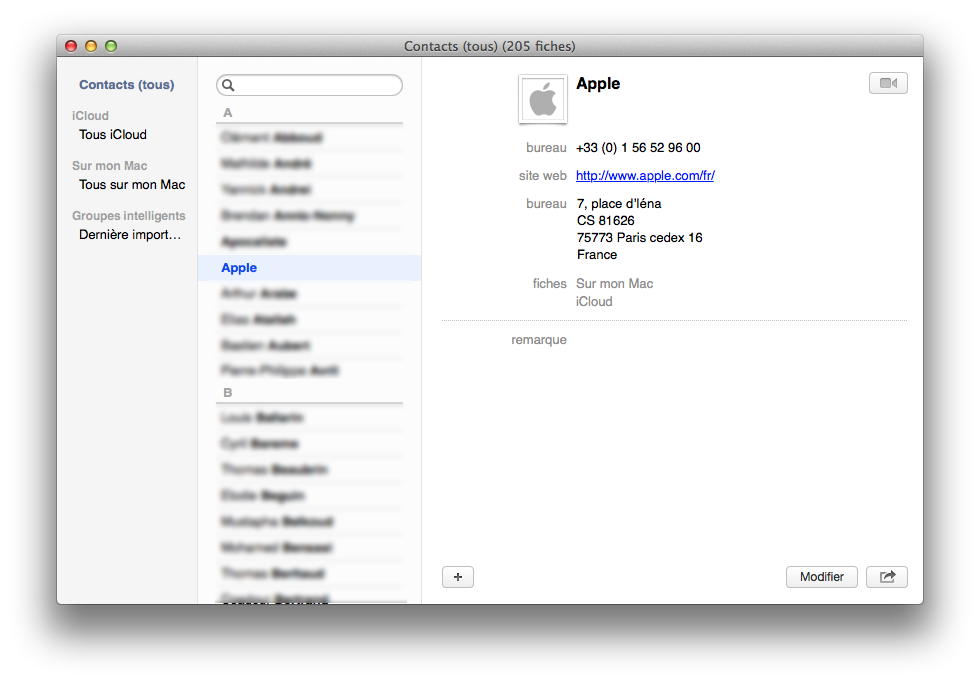
Task: Click the iCloud sidebar section header
Action: tap(90, 116)
